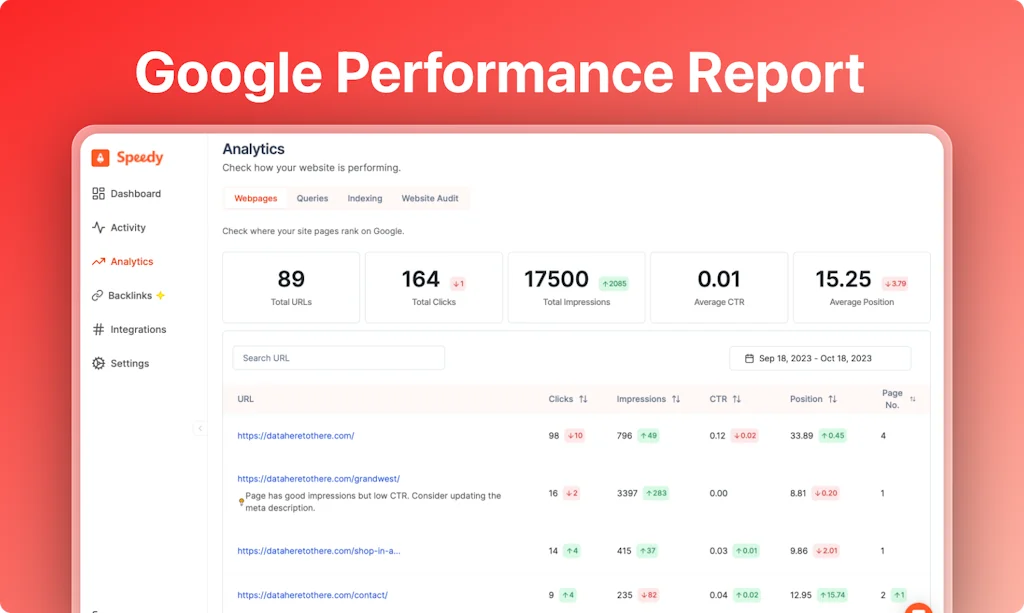Sort table by CTR column arrows
The image size is (1024, 613).
[x=737, y=399]
